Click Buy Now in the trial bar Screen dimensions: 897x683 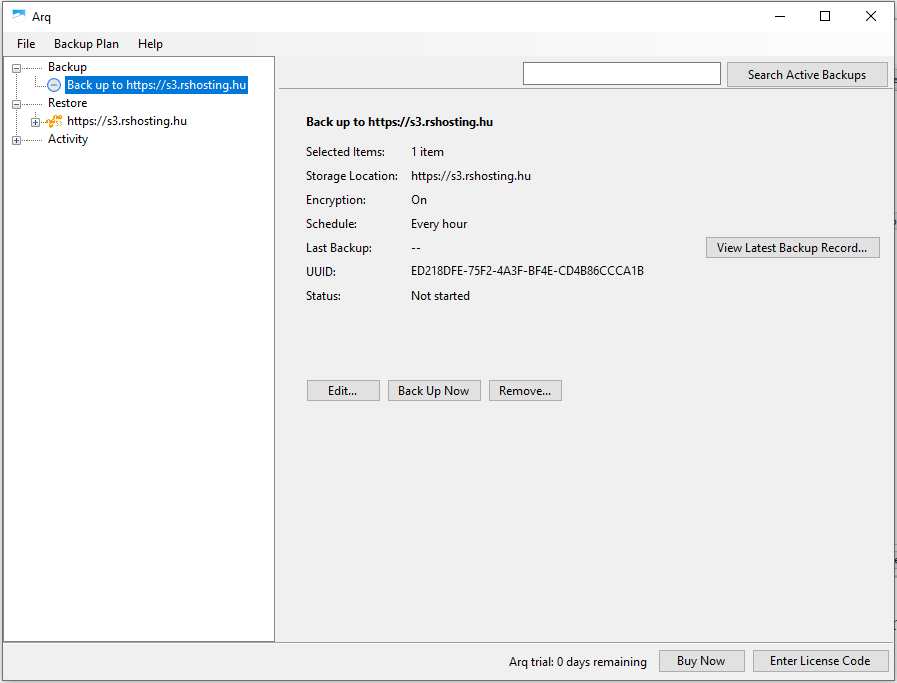click(x=700, y=661)
